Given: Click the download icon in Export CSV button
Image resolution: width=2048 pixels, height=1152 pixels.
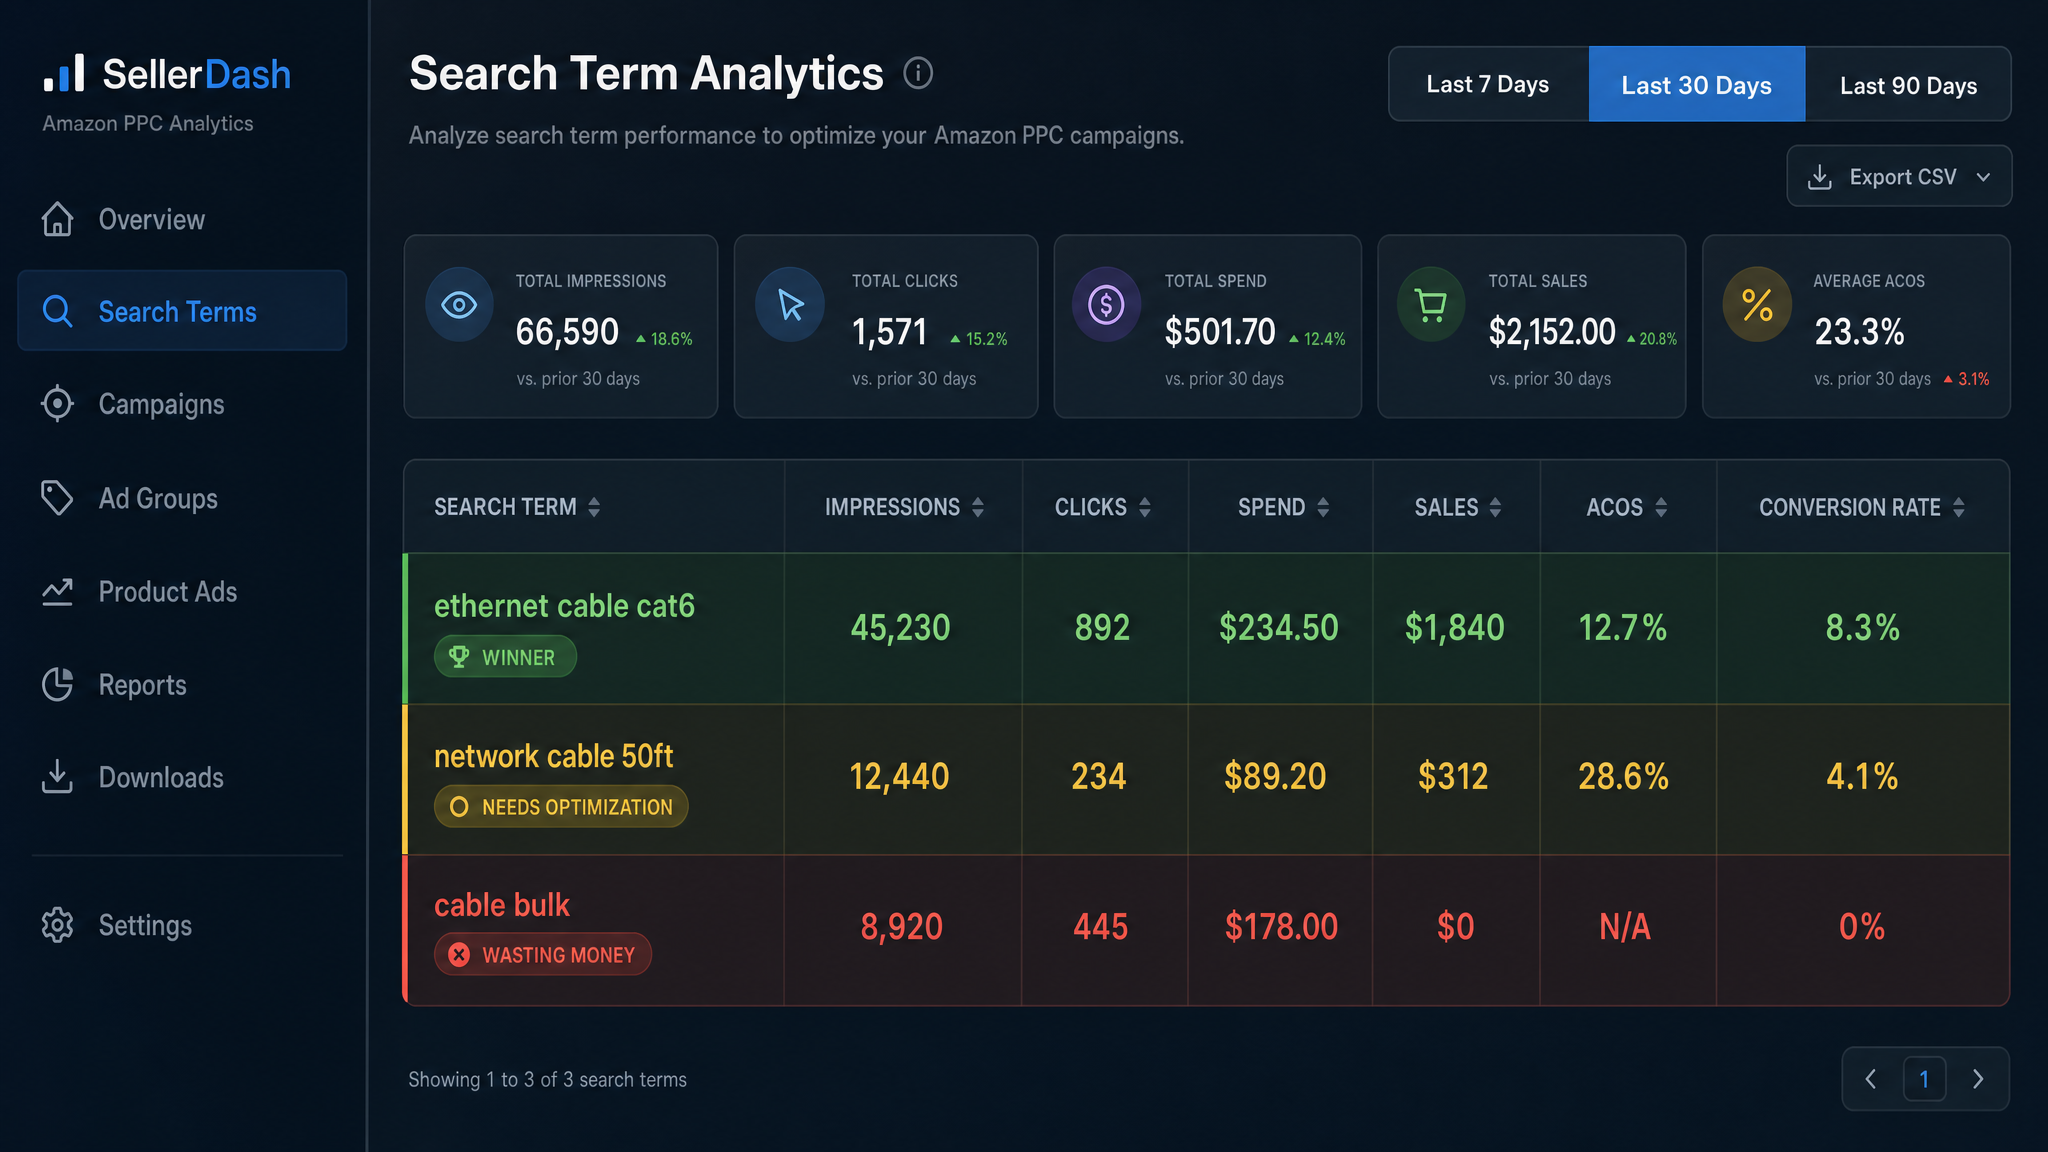Looking at the screenshot, I should (x=1820, y=177).
